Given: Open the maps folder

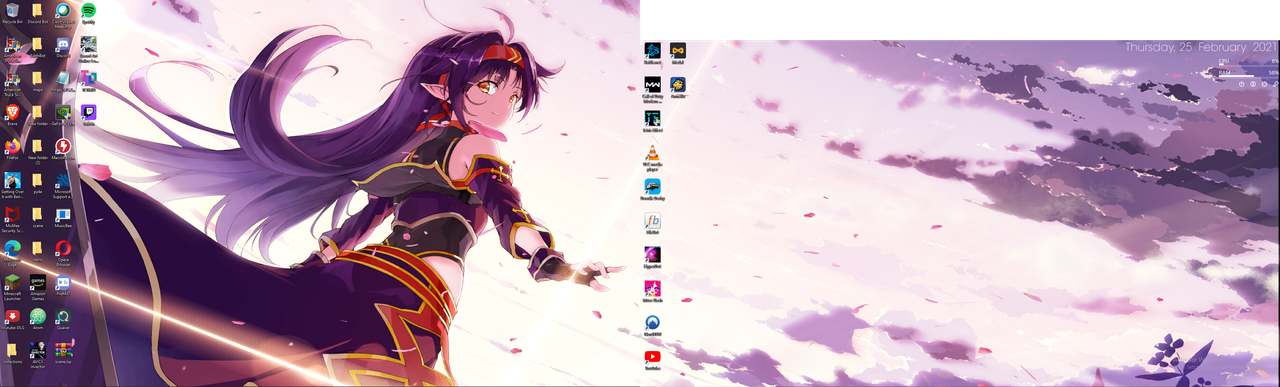Looking at the screenshot, I should tap(37, 81).
